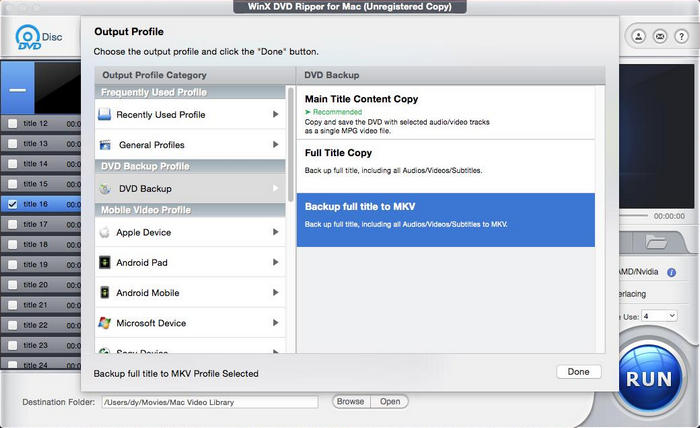Click the black video thumbnail in title list
This screenshot has width=700, height=428.
coord(58,88)
